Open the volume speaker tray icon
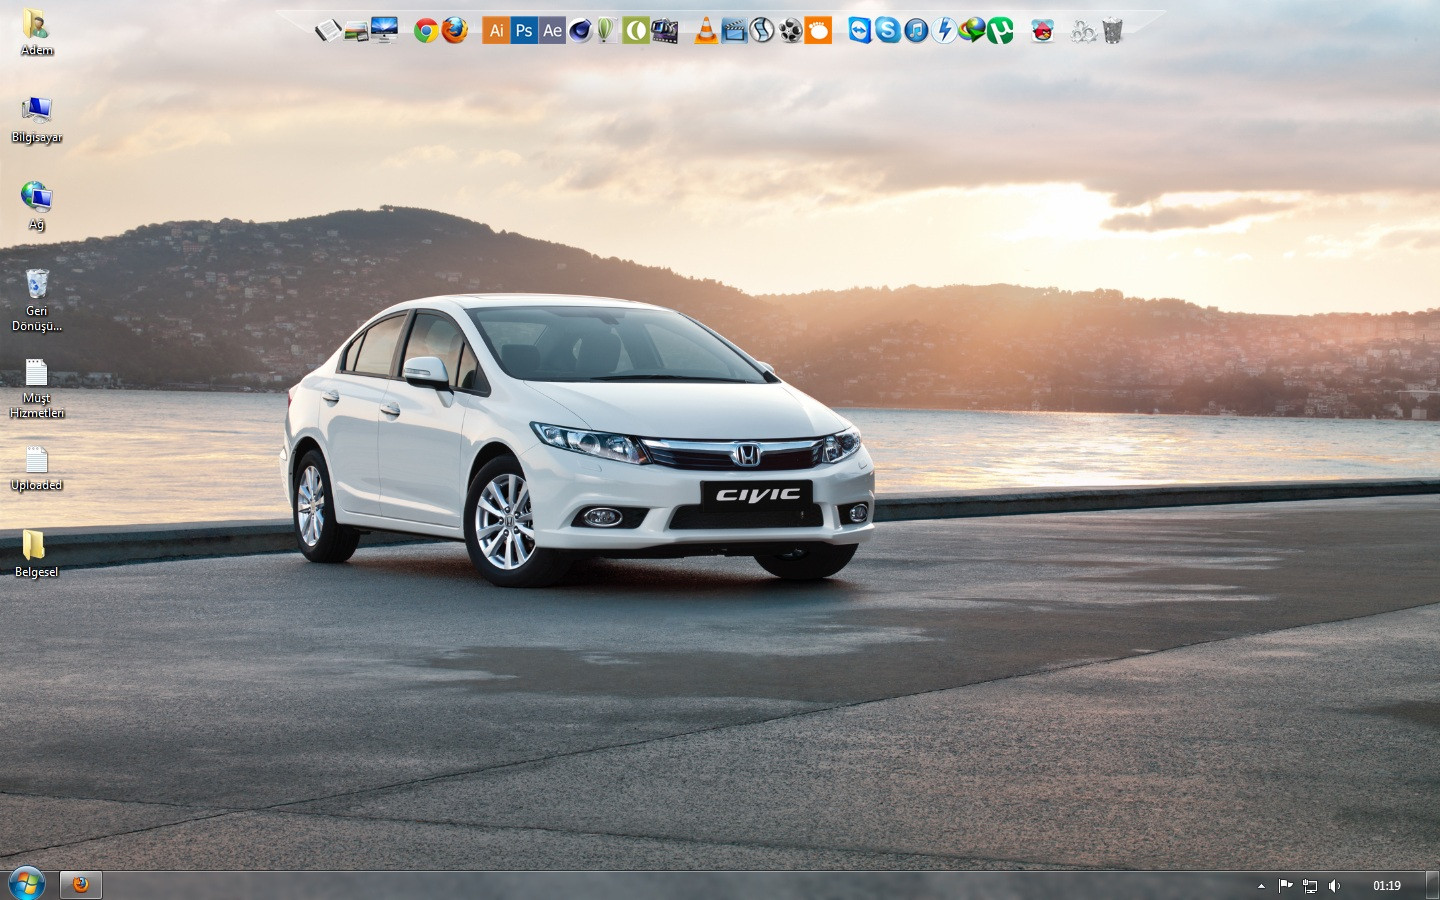This screenshot has height=900, width=1440. pos(1334,886)
